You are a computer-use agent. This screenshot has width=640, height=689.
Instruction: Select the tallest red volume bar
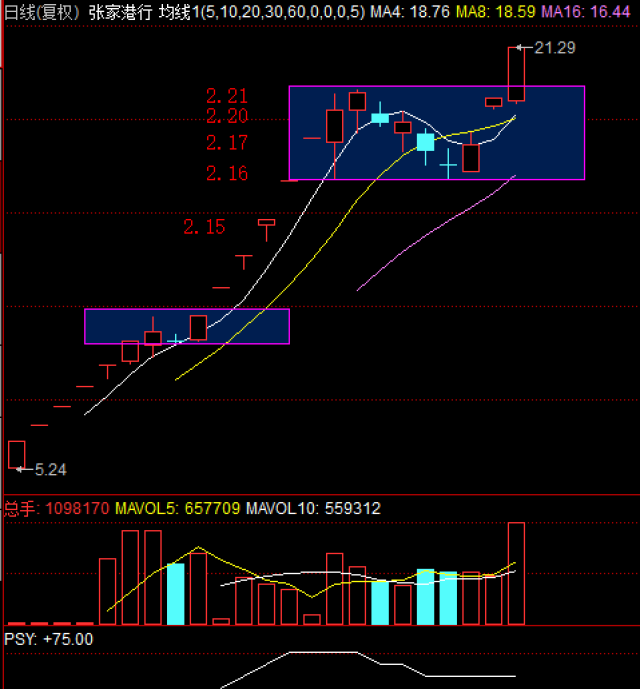pos(516,573)
